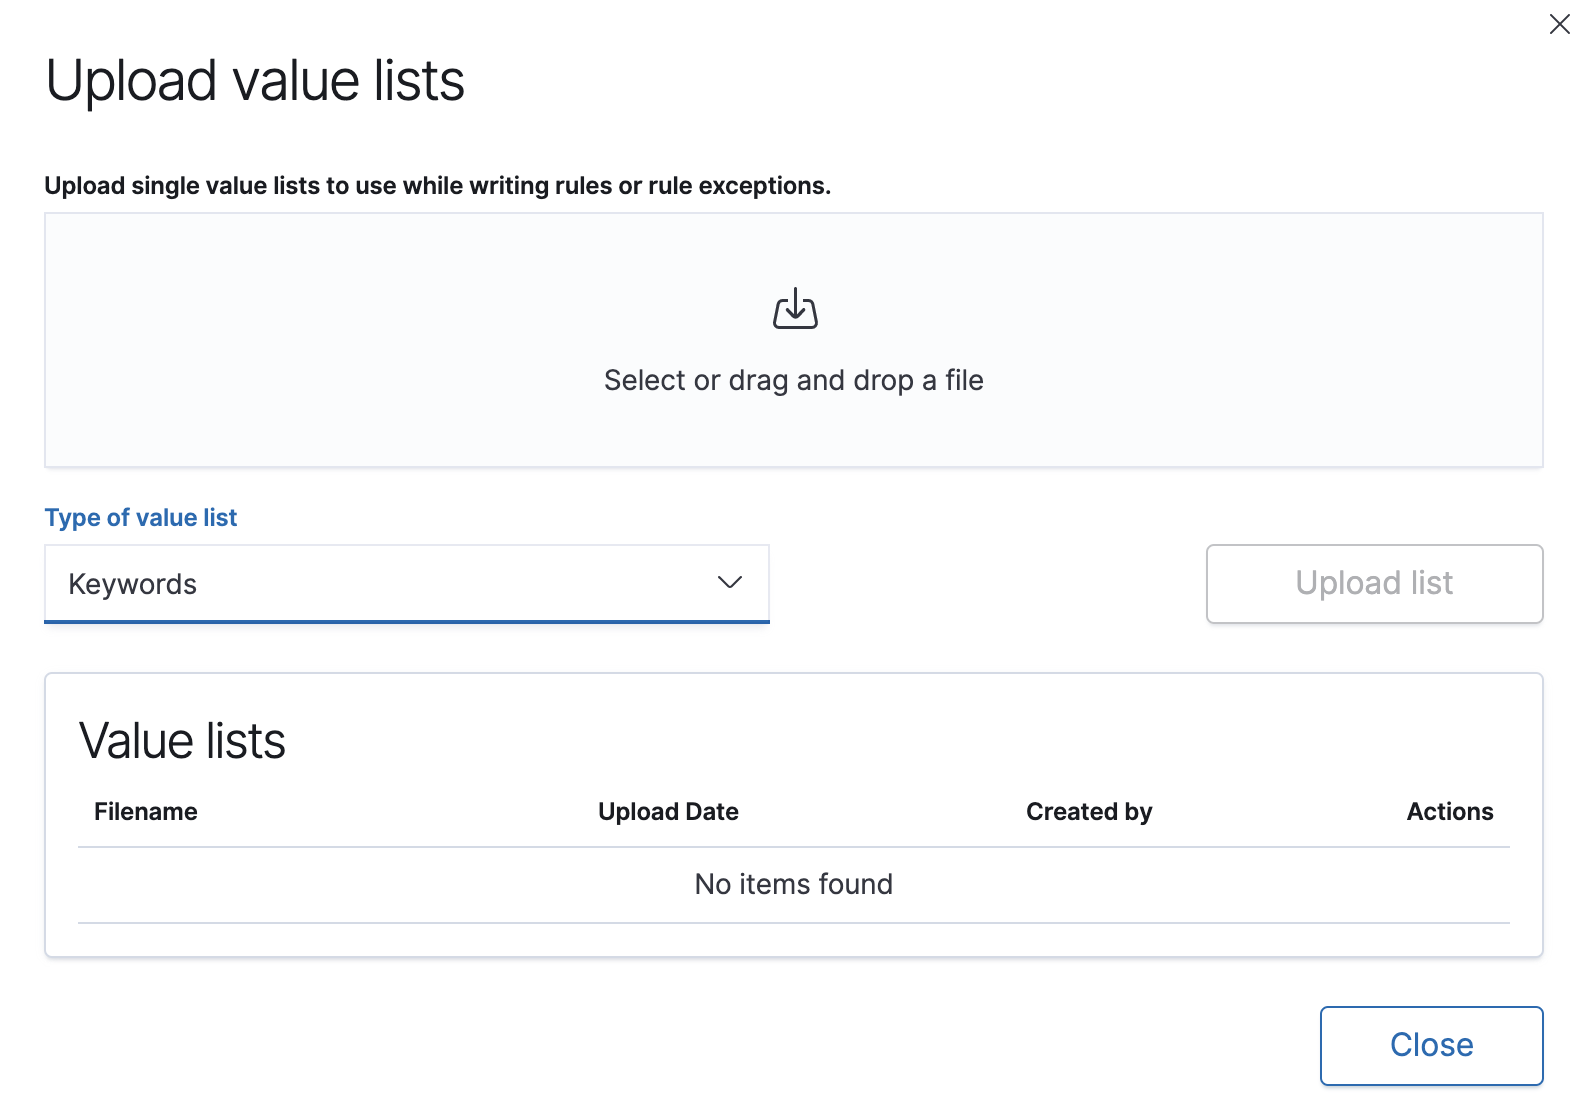Viewport: 1586px width, 1108px height.
Task: Expand the type selector via its chevron arrow
Action: pos(730,582)
